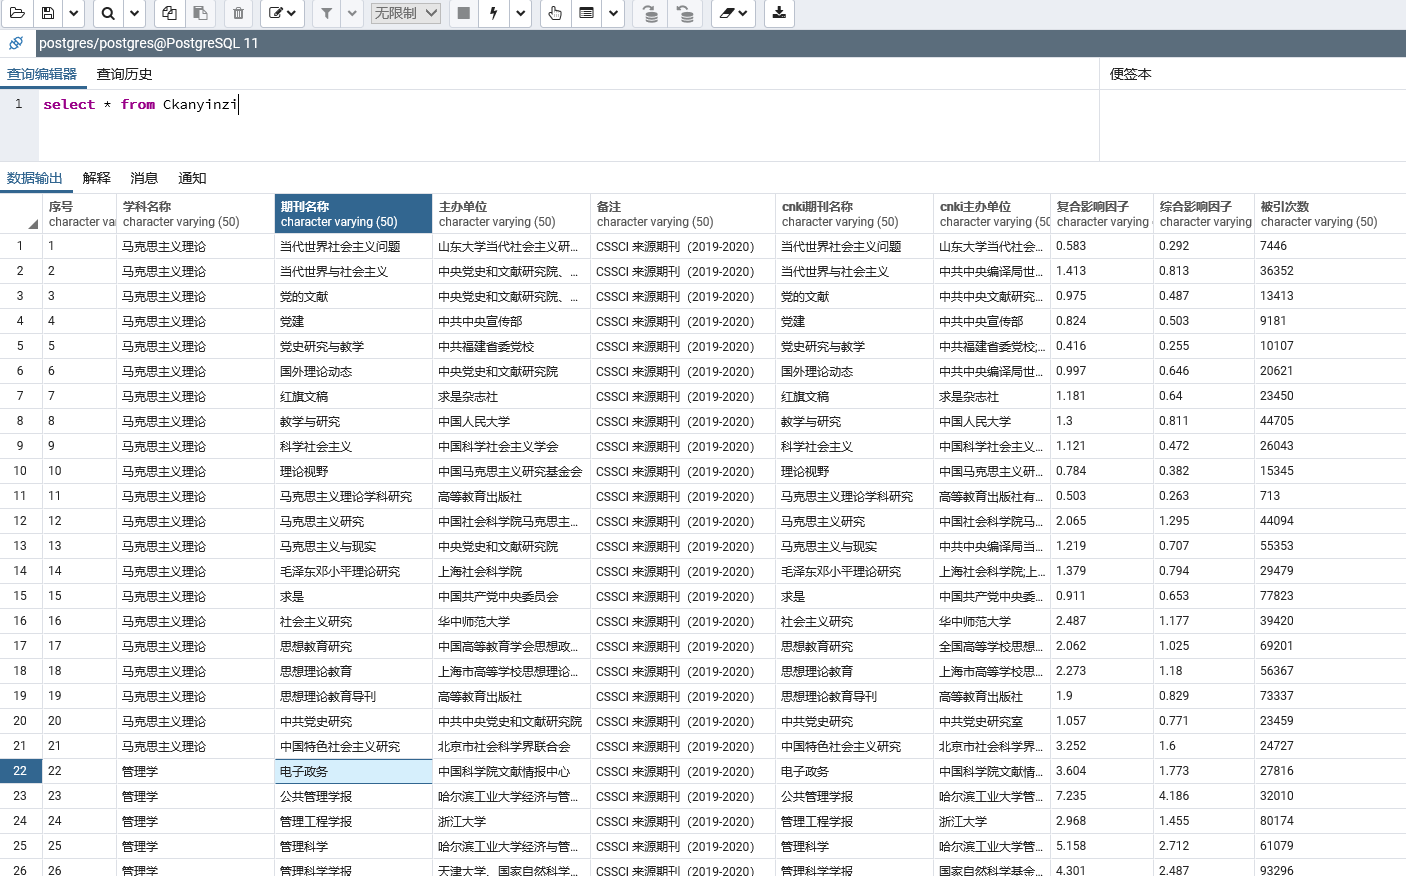Expand the execute options dropdown
The width and height of the screenshot is (1406, 879).
[521, 13]
